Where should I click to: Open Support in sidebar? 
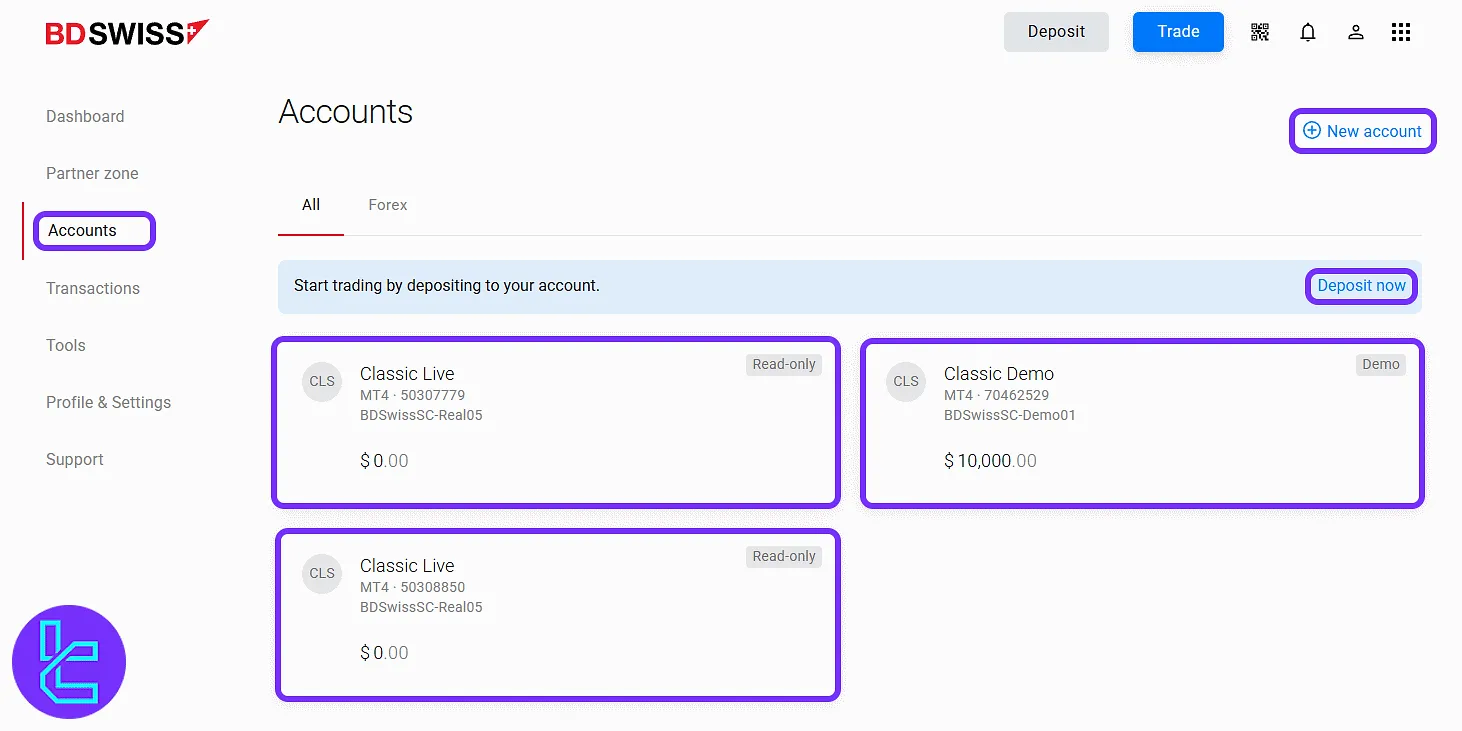click(75, 460)
